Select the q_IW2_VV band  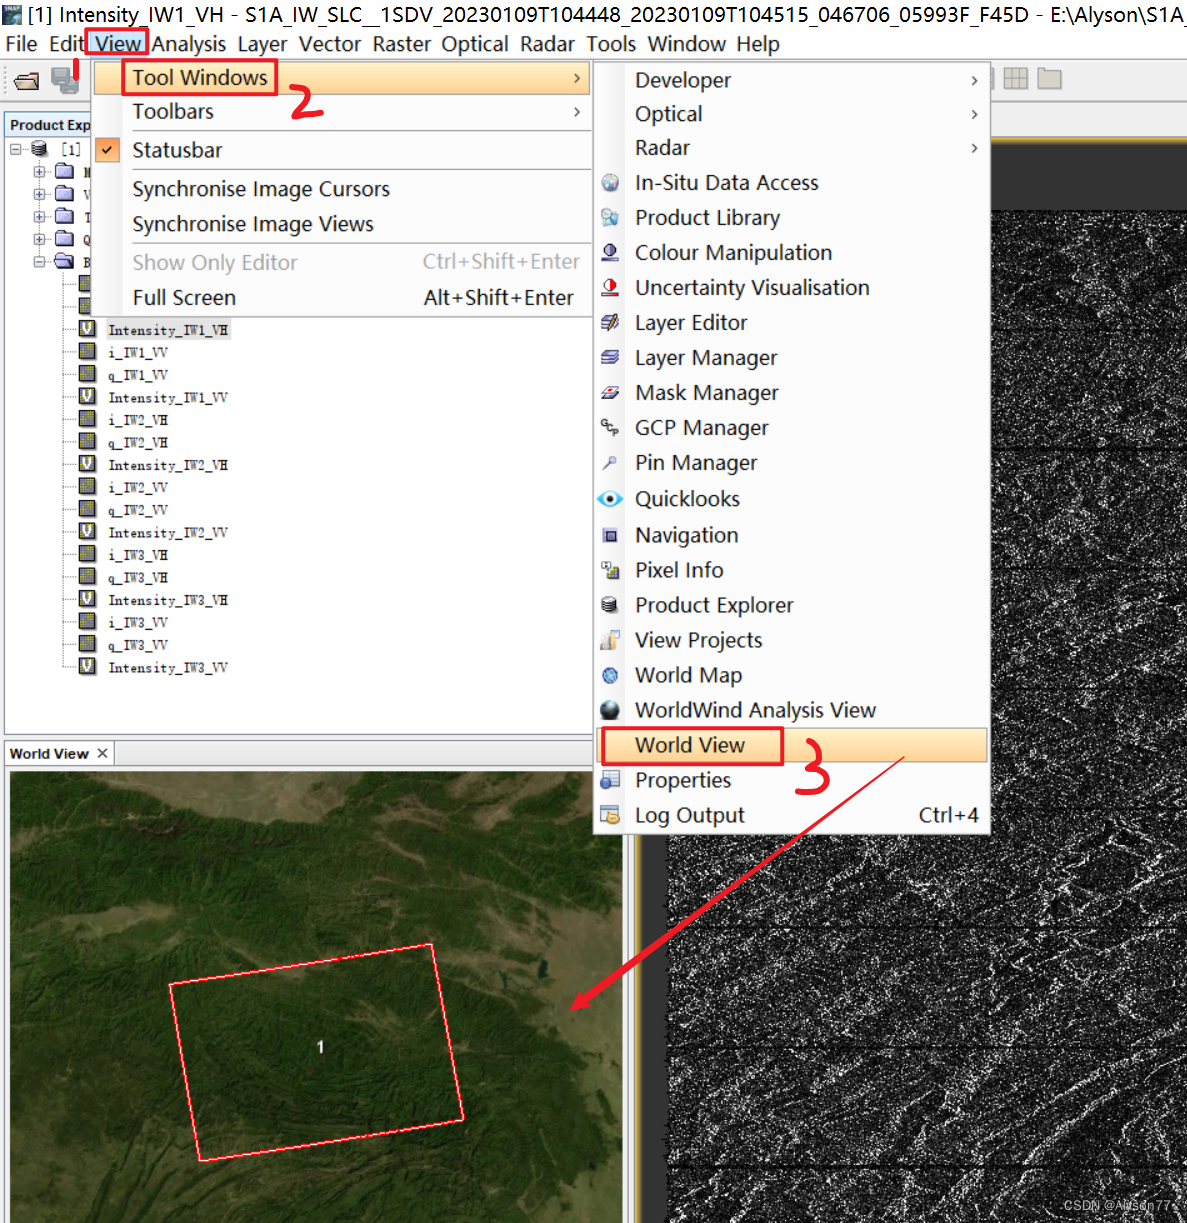tap(138, 510)
